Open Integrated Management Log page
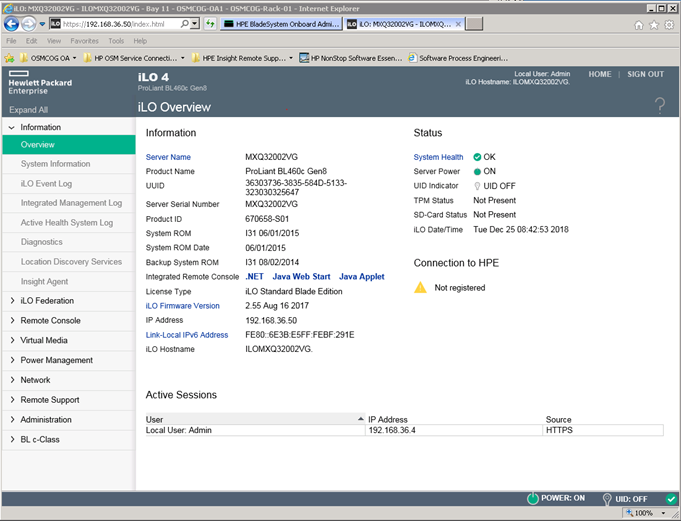The image size is (681, 521). 69,203
